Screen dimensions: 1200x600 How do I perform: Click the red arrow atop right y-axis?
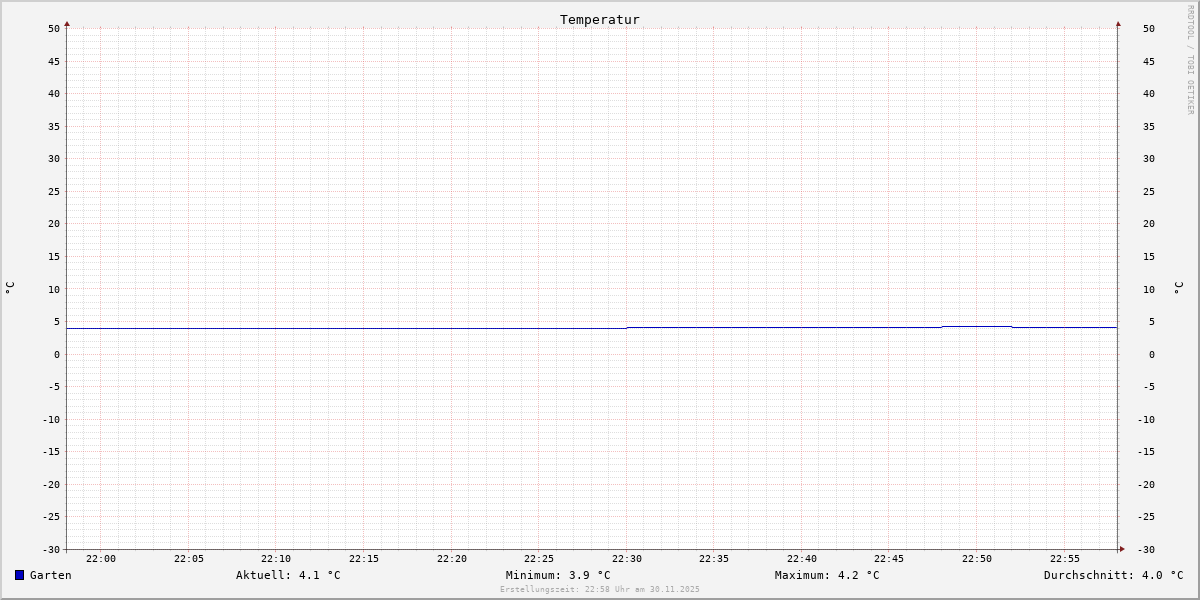pos(1118,23)
